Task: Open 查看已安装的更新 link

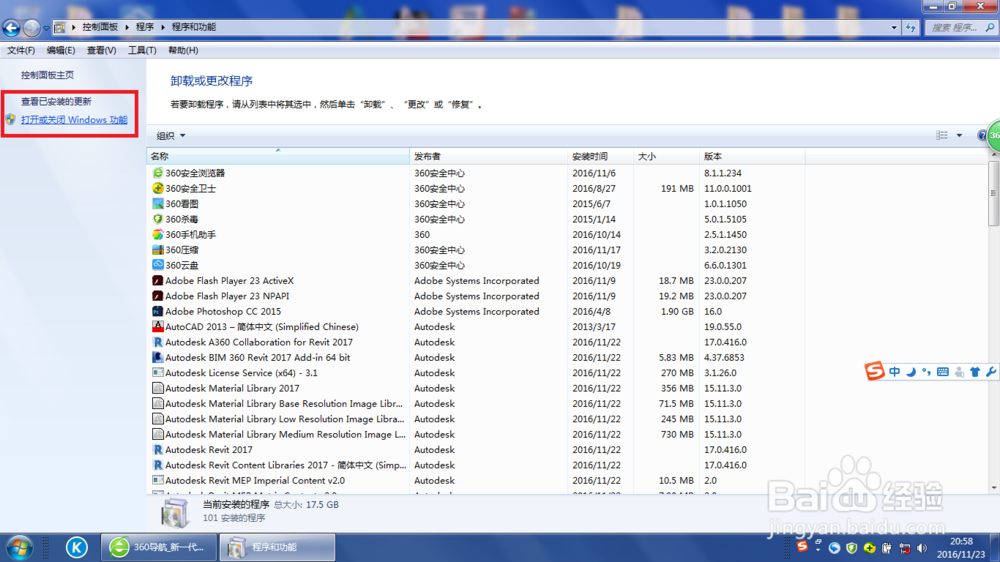Action: [56, 101]
